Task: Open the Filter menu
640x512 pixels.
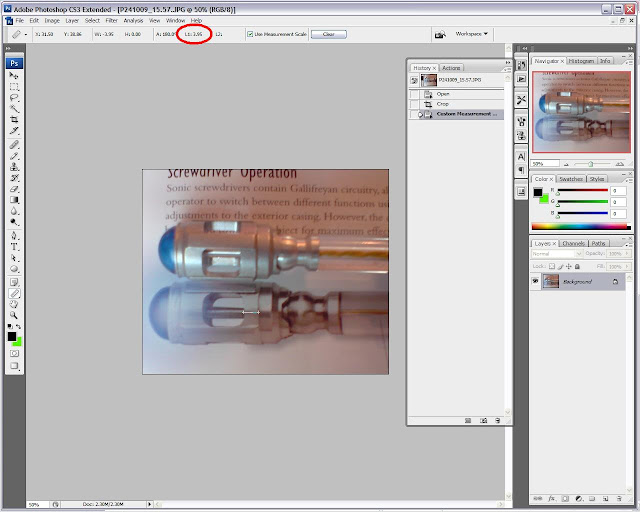Action: click(111, 20)
